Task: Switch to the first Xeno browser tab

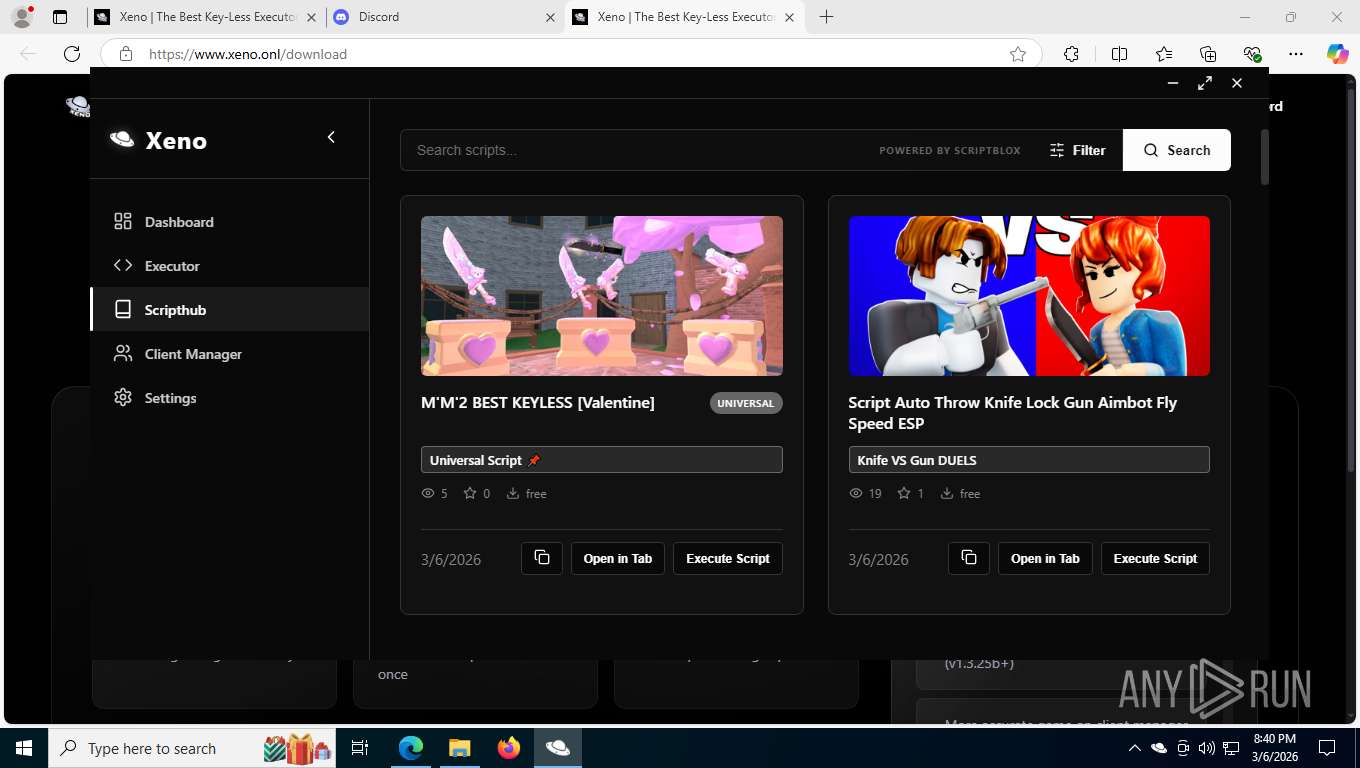Action: point(206,17)
